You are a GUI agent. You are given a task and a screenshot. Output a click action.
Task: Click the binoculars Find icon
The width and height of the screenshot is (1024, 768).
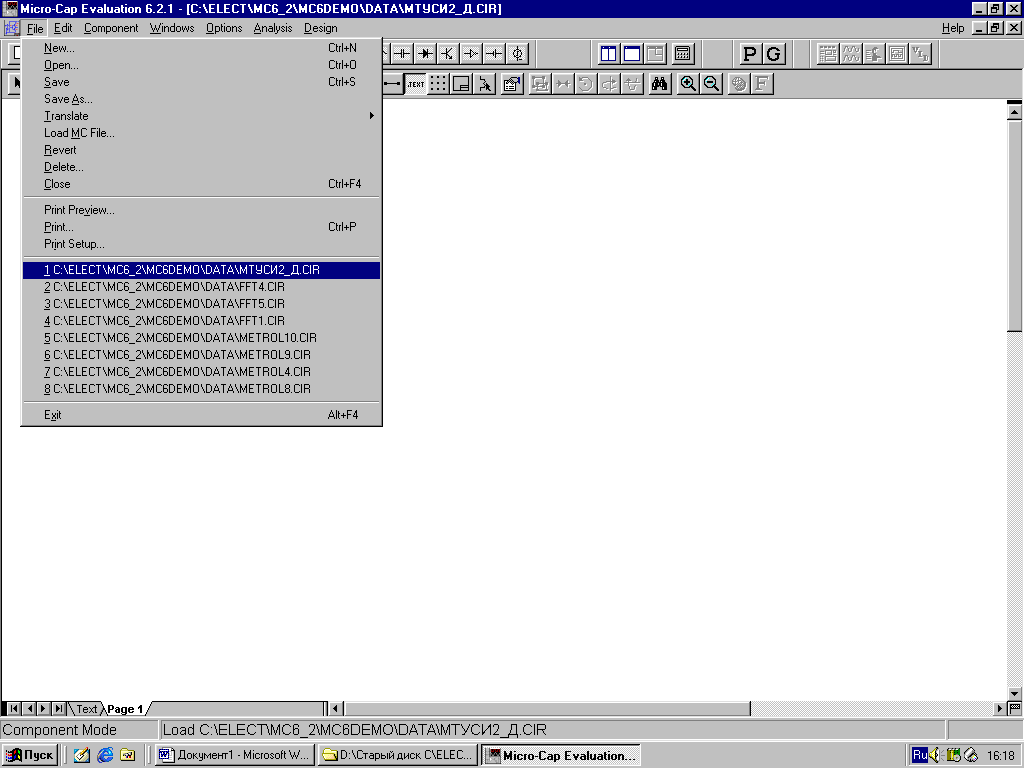[x=660, y=84]
